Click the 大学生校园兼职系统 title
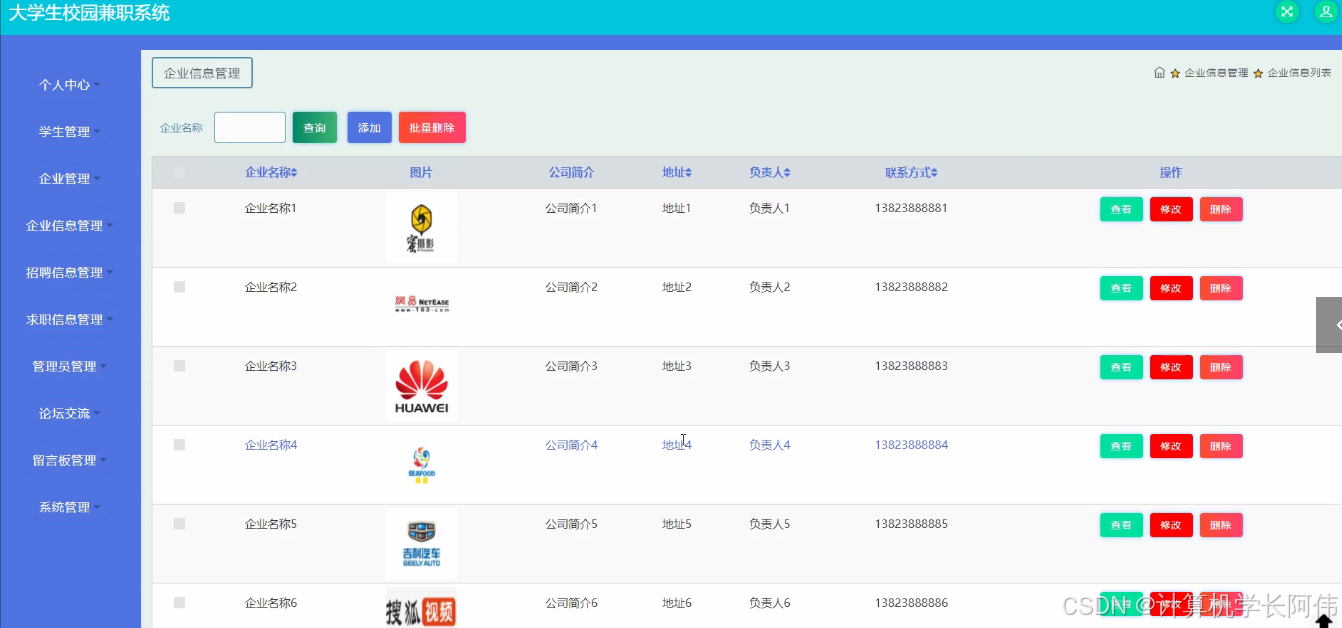 coord(89,13)
